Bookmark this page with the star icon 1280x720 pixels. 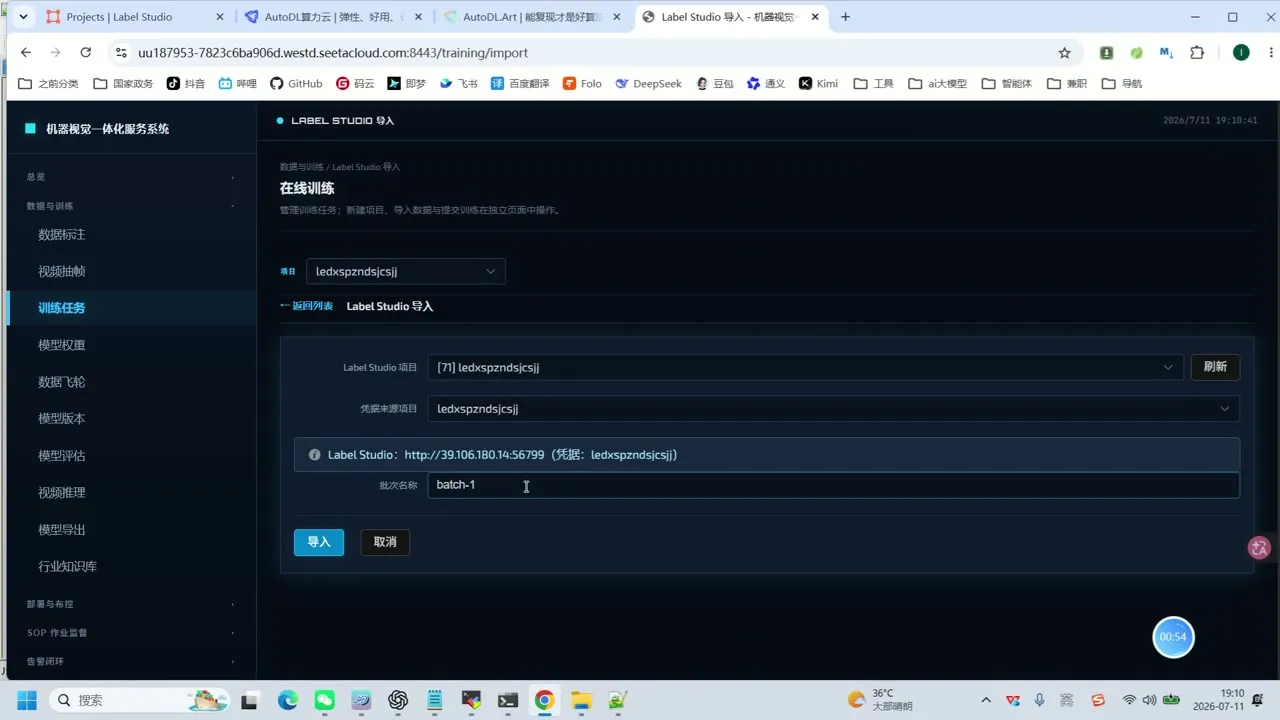point(1064,53)
